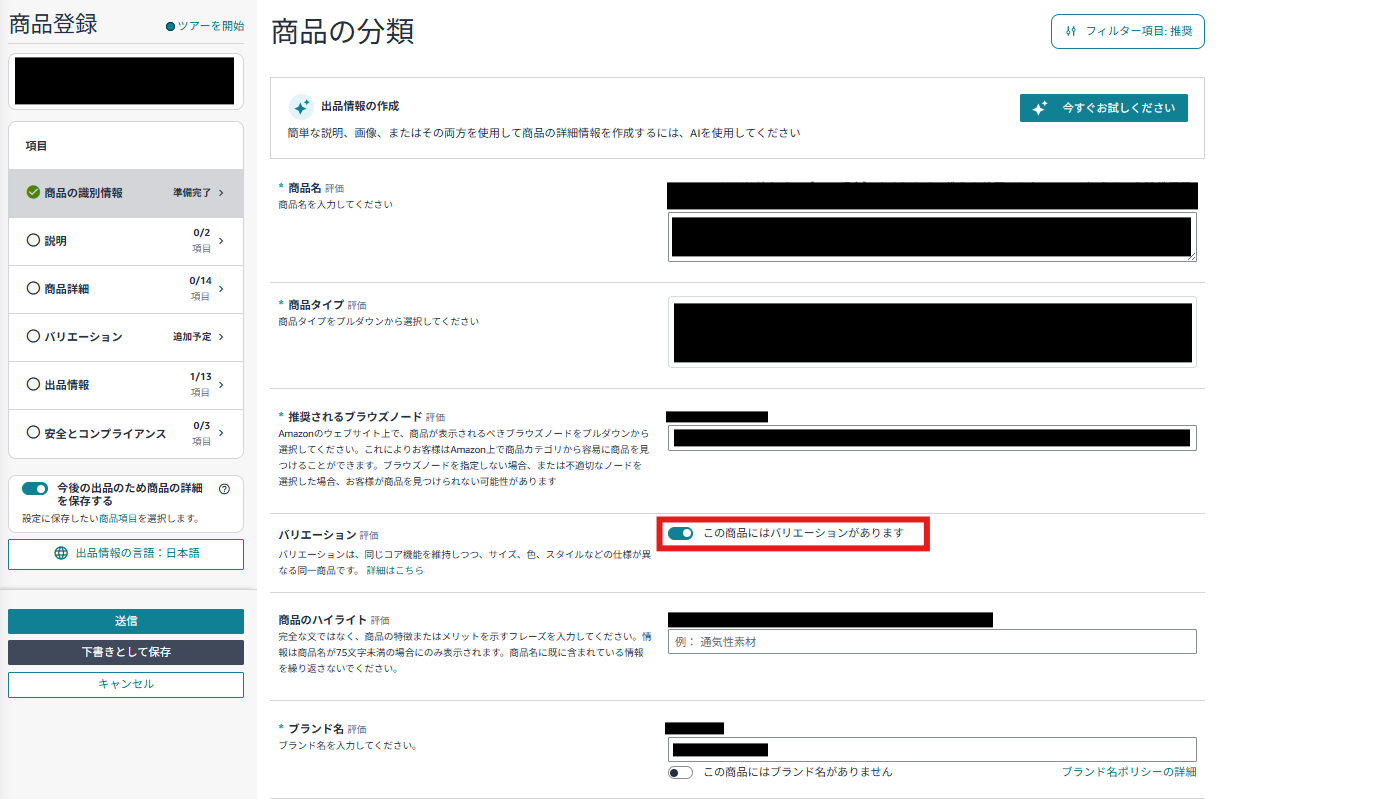This screenshot has width=1392, height=799.
Task: Open the ブランド名ポリシーの詳細 link
Action: pos(1129,772)
